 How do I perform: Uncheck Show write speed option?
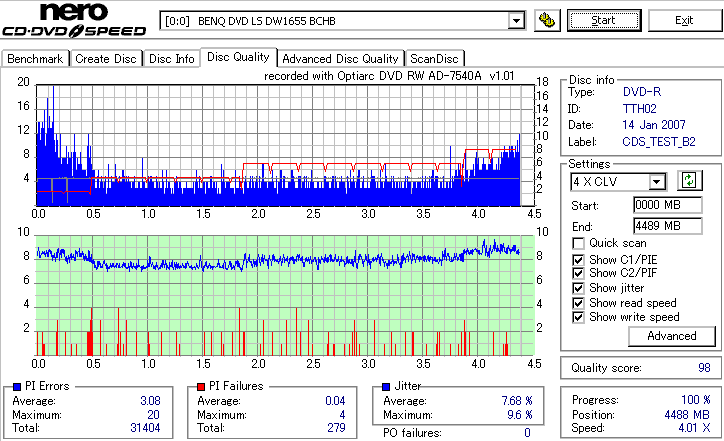tap(578, 317)
